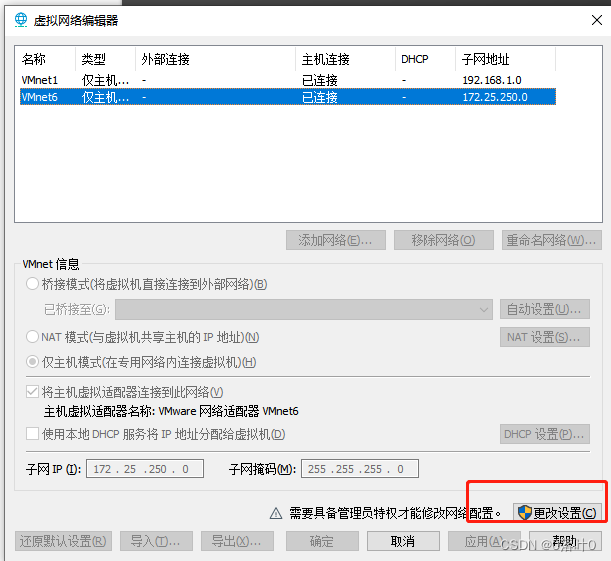The image size is (611, 561).
Task: Sort the list by the 名称 column header
Action: (x=45, y=59)
